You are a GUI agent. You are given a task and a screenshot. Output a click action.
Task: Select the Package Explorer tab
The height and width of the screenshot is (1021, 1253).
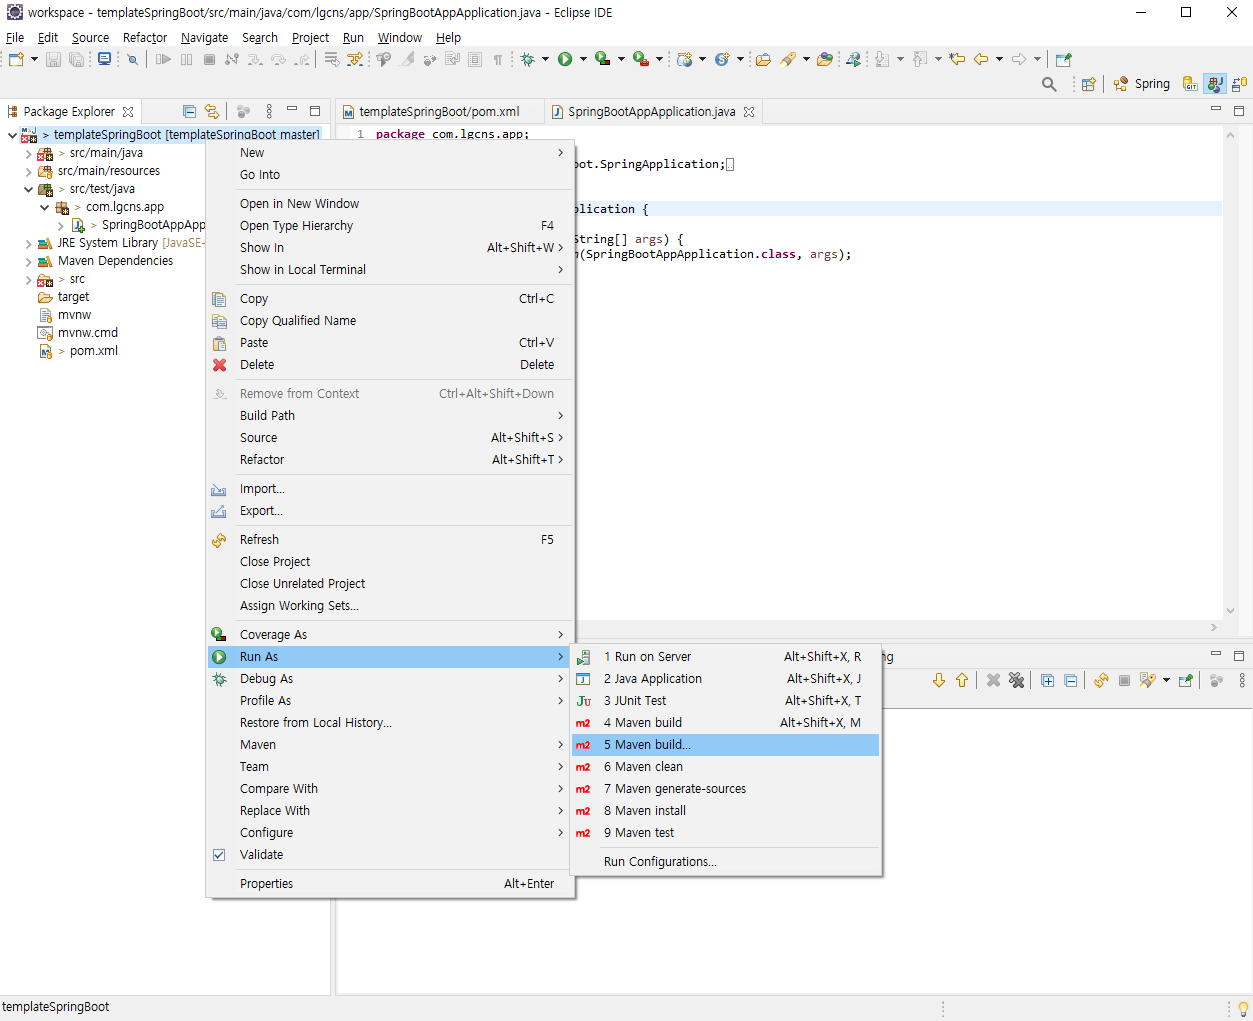tap(70, 112)
